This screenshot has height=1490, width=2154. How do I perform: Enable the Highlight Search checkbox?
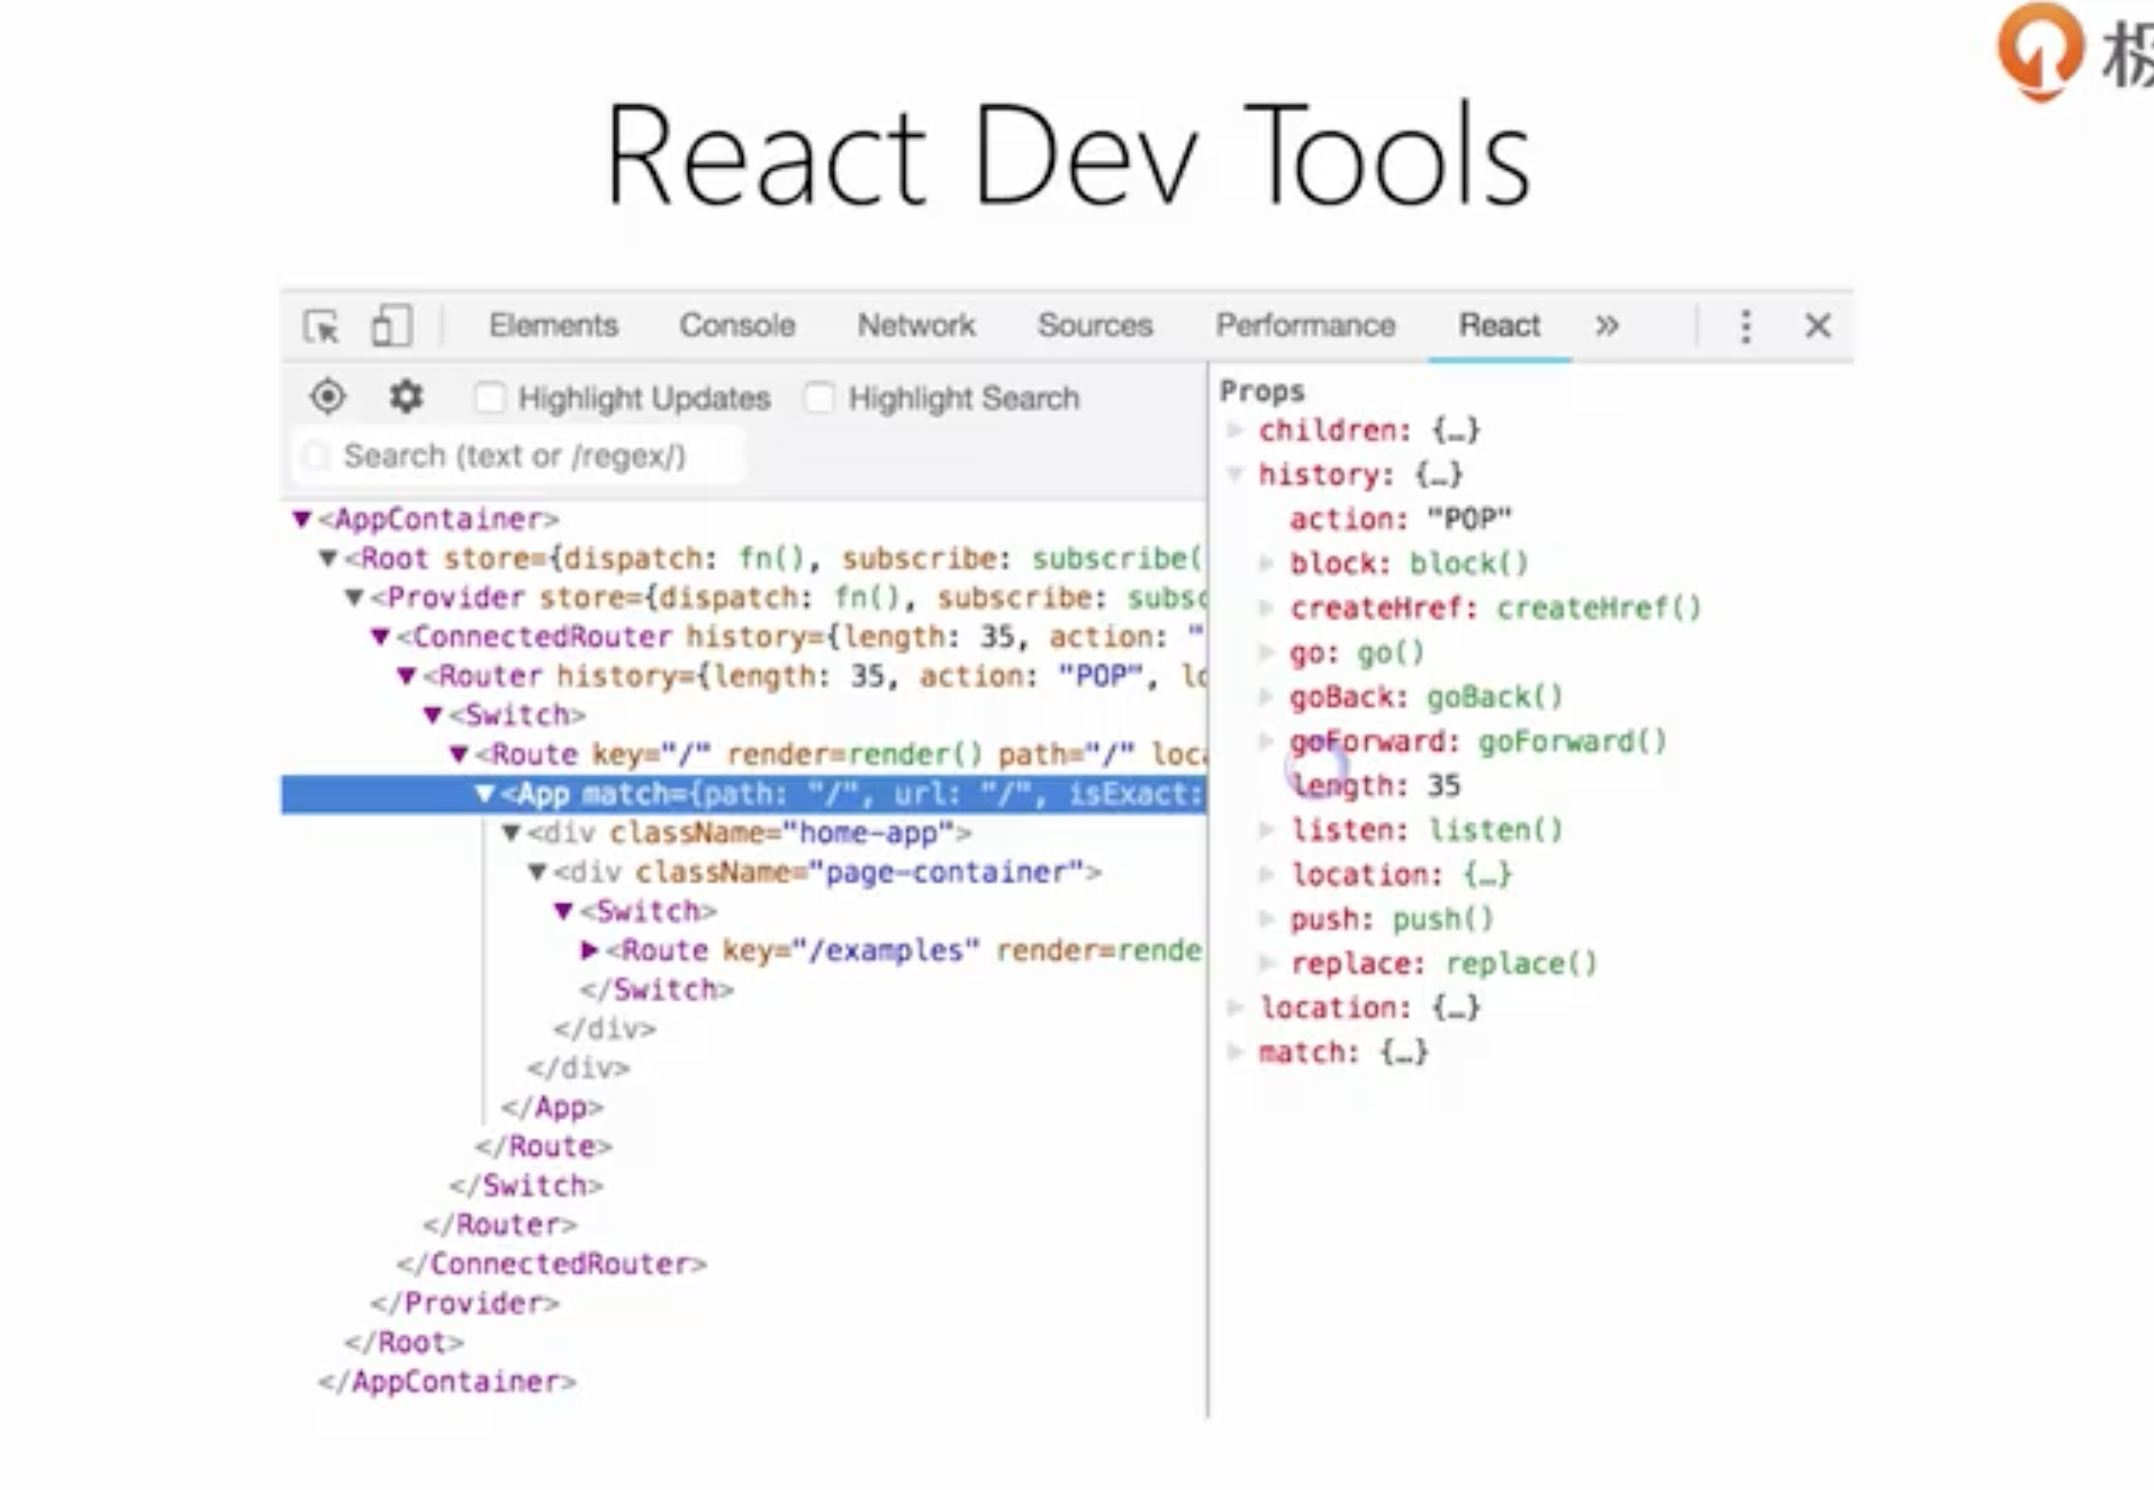[x=819, y=398]
